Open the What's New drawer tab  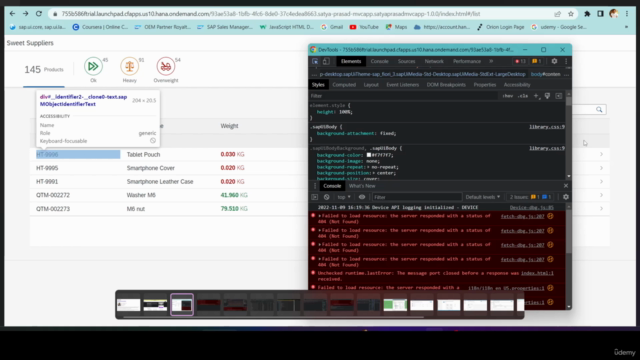coord(362,186)
